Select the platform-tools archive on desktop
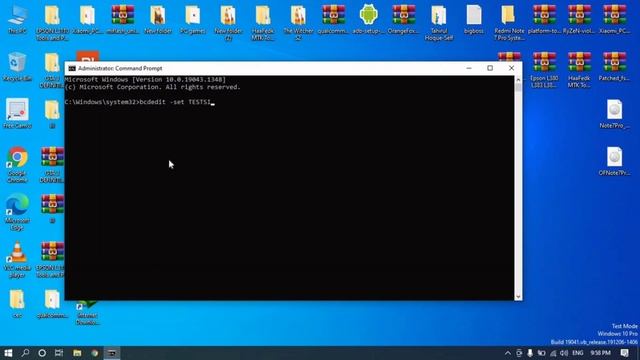640x360 pixels. 544,19
